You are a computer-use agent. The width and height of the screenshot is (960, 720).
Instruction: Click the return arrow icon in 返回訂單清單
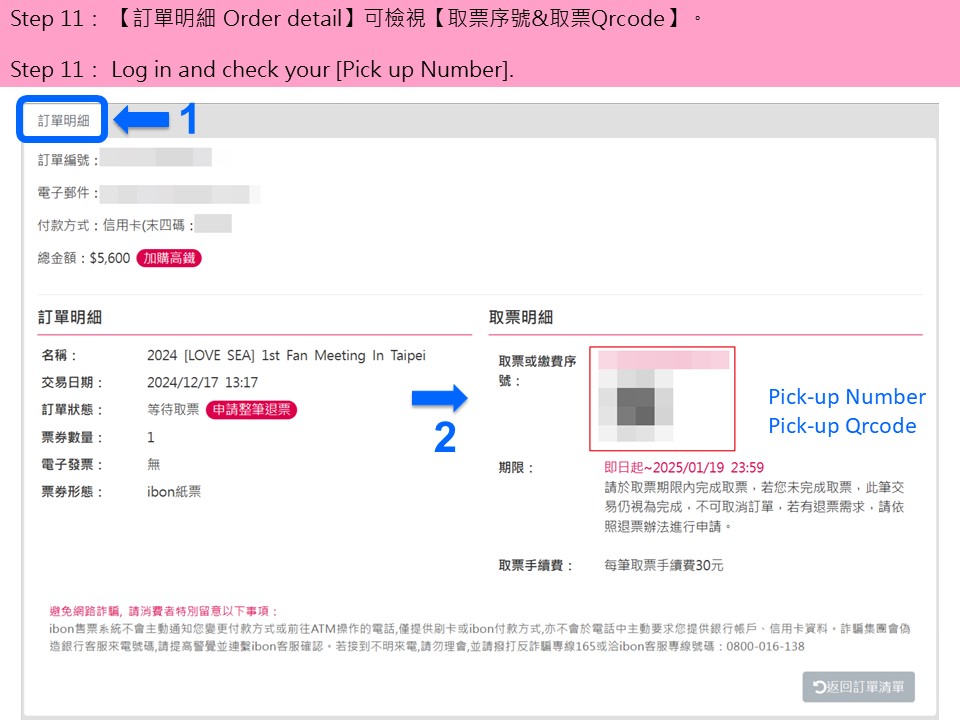(x=819, y=687)
